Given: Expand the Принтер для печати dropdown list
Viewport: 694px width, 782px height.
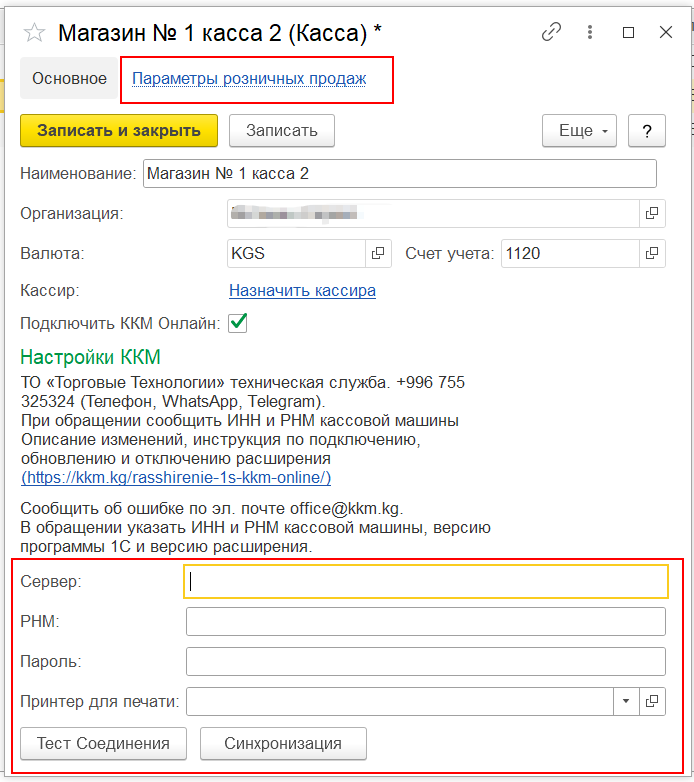Looking at the screenshot, I should [x=626, y=702].
